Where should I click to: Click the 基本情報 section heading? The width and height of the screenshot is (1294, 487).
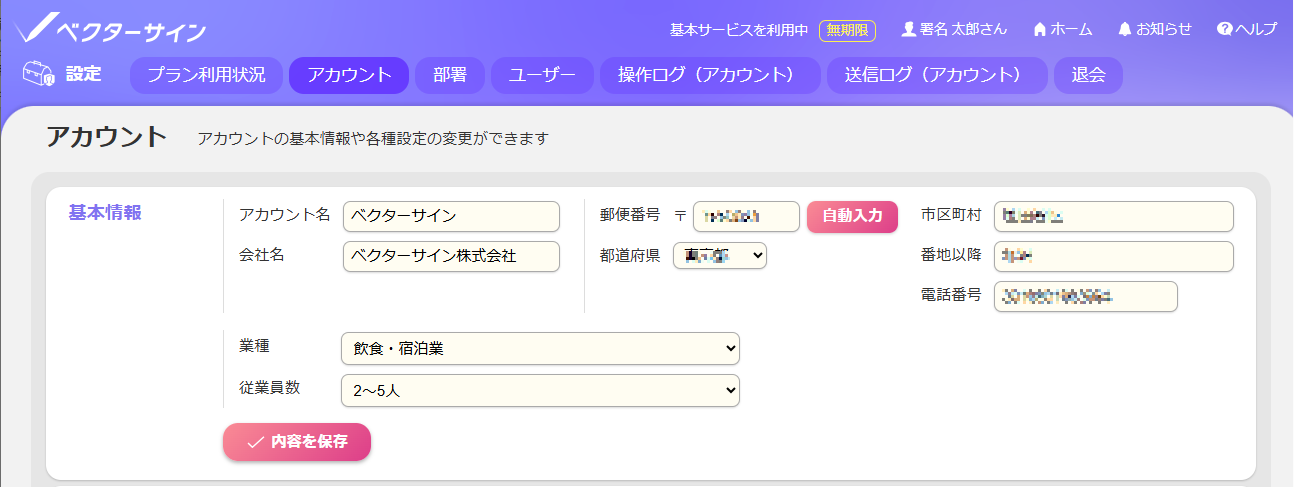pyautogui.click(x=105, y=213)
